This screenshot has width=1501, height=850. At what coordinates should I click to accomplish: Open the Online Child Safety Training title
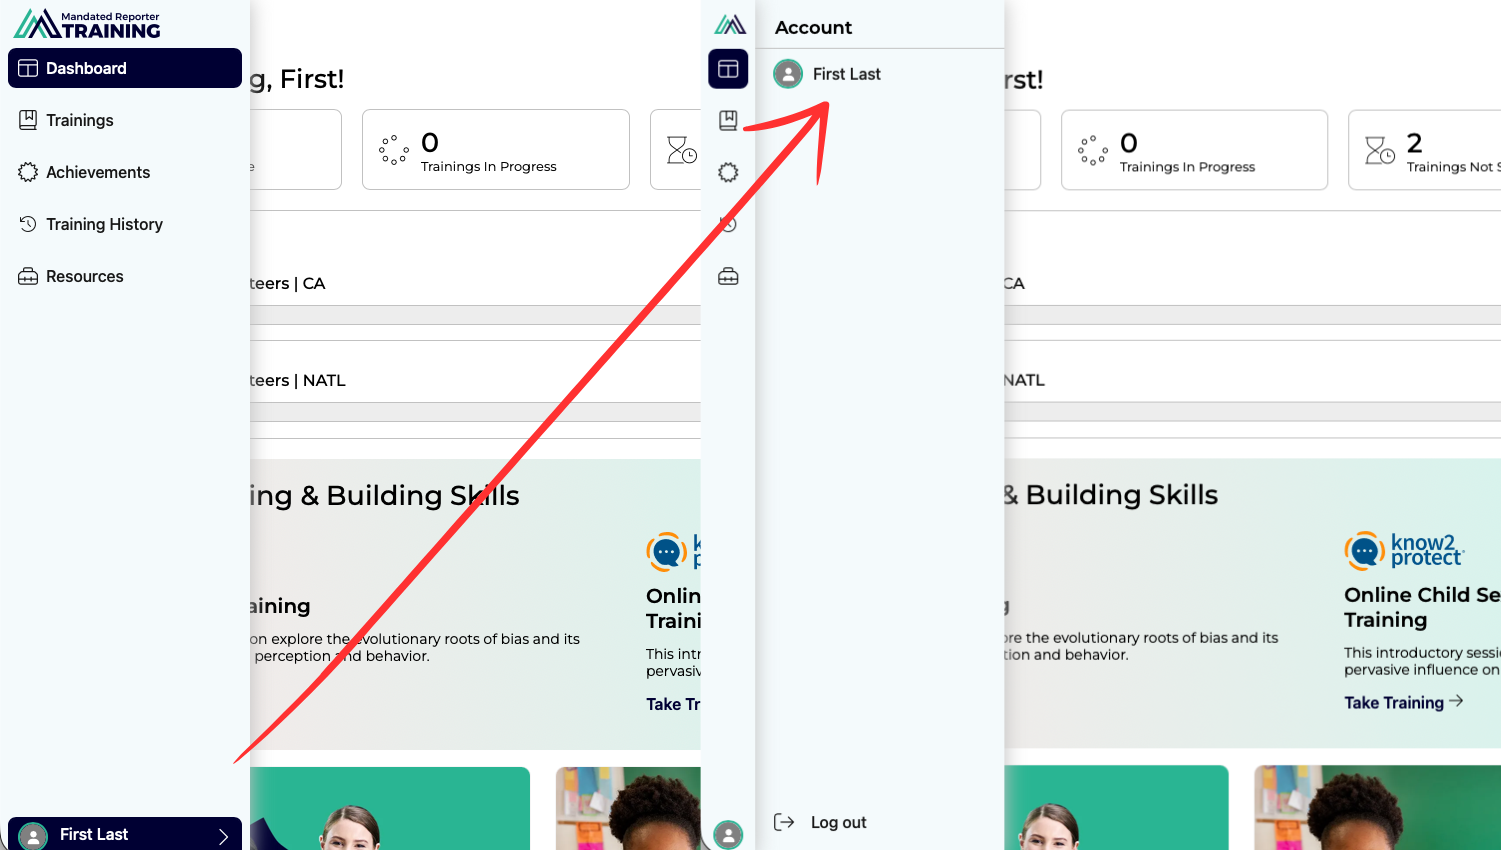1422,607
